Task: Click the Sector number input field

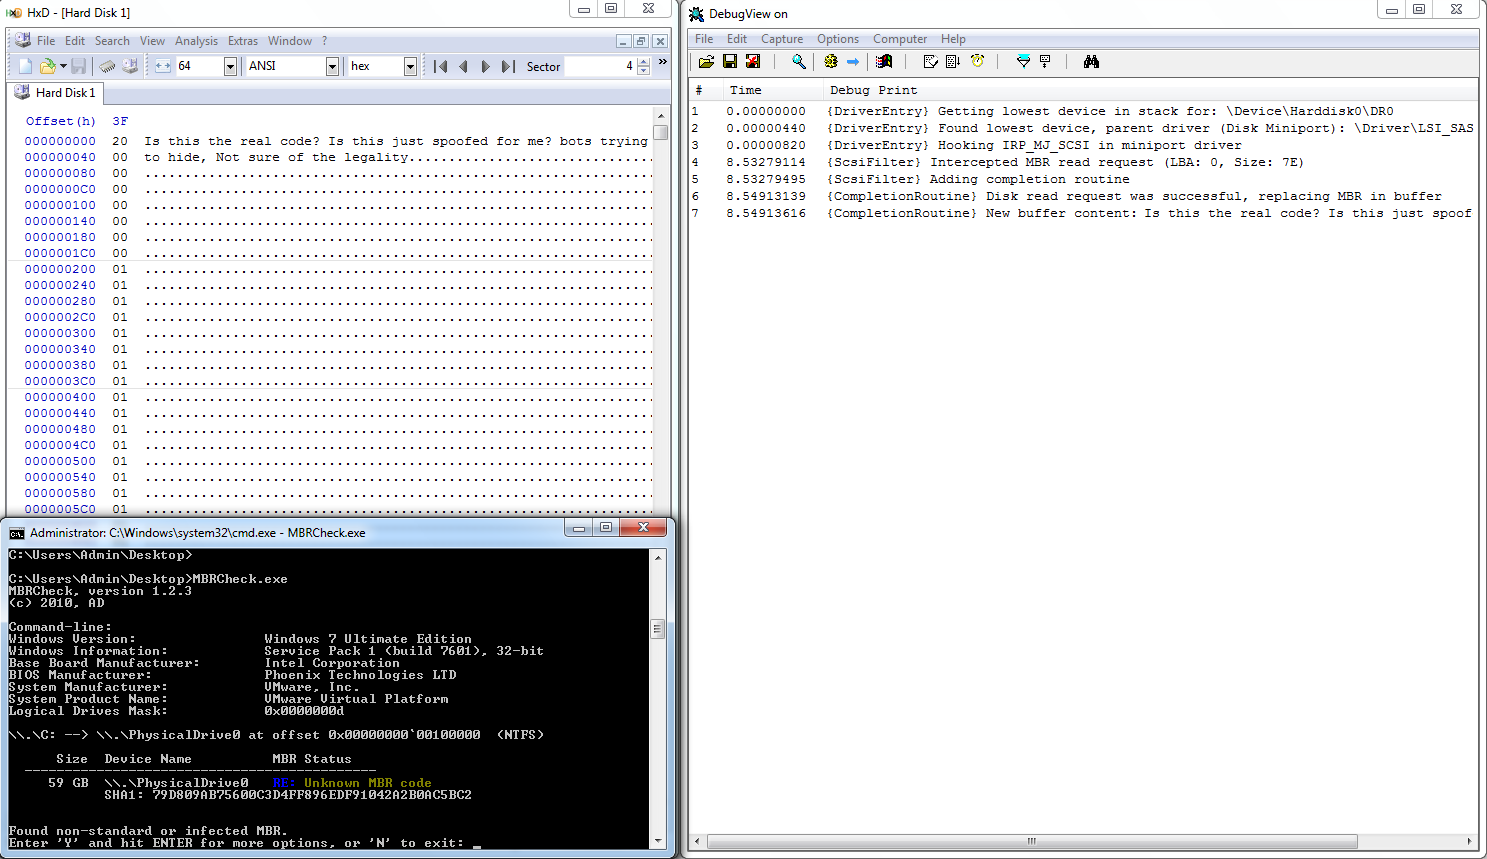Action: (x=600, y=66)
